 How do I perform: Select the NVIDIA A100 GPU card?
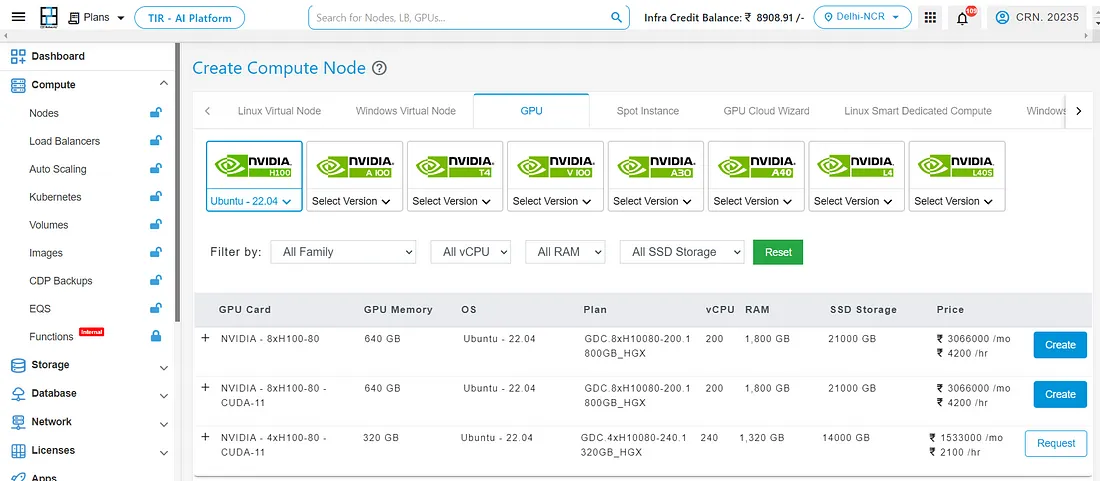pyautogui.click(x=354, y=166)
